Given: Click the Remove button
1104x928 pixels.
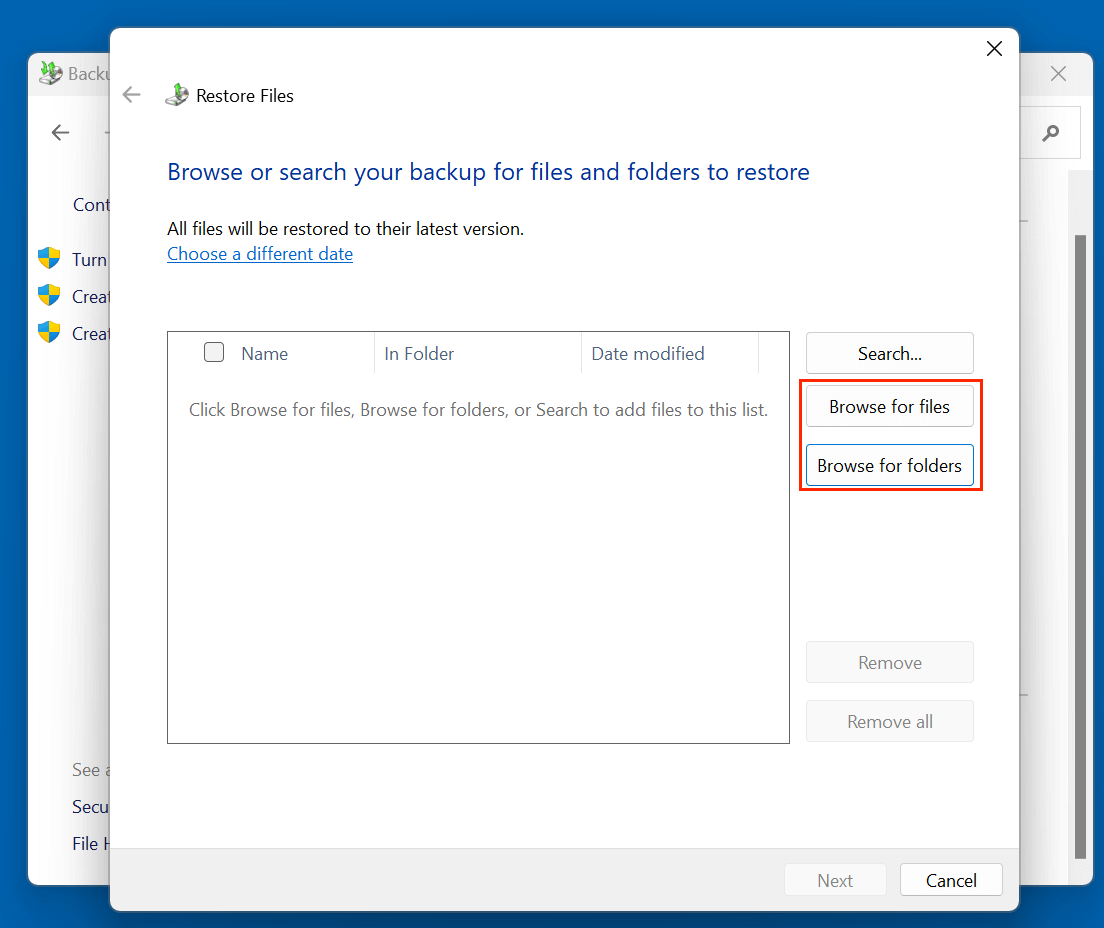Looking at the screenshot, I should point(889,662).
